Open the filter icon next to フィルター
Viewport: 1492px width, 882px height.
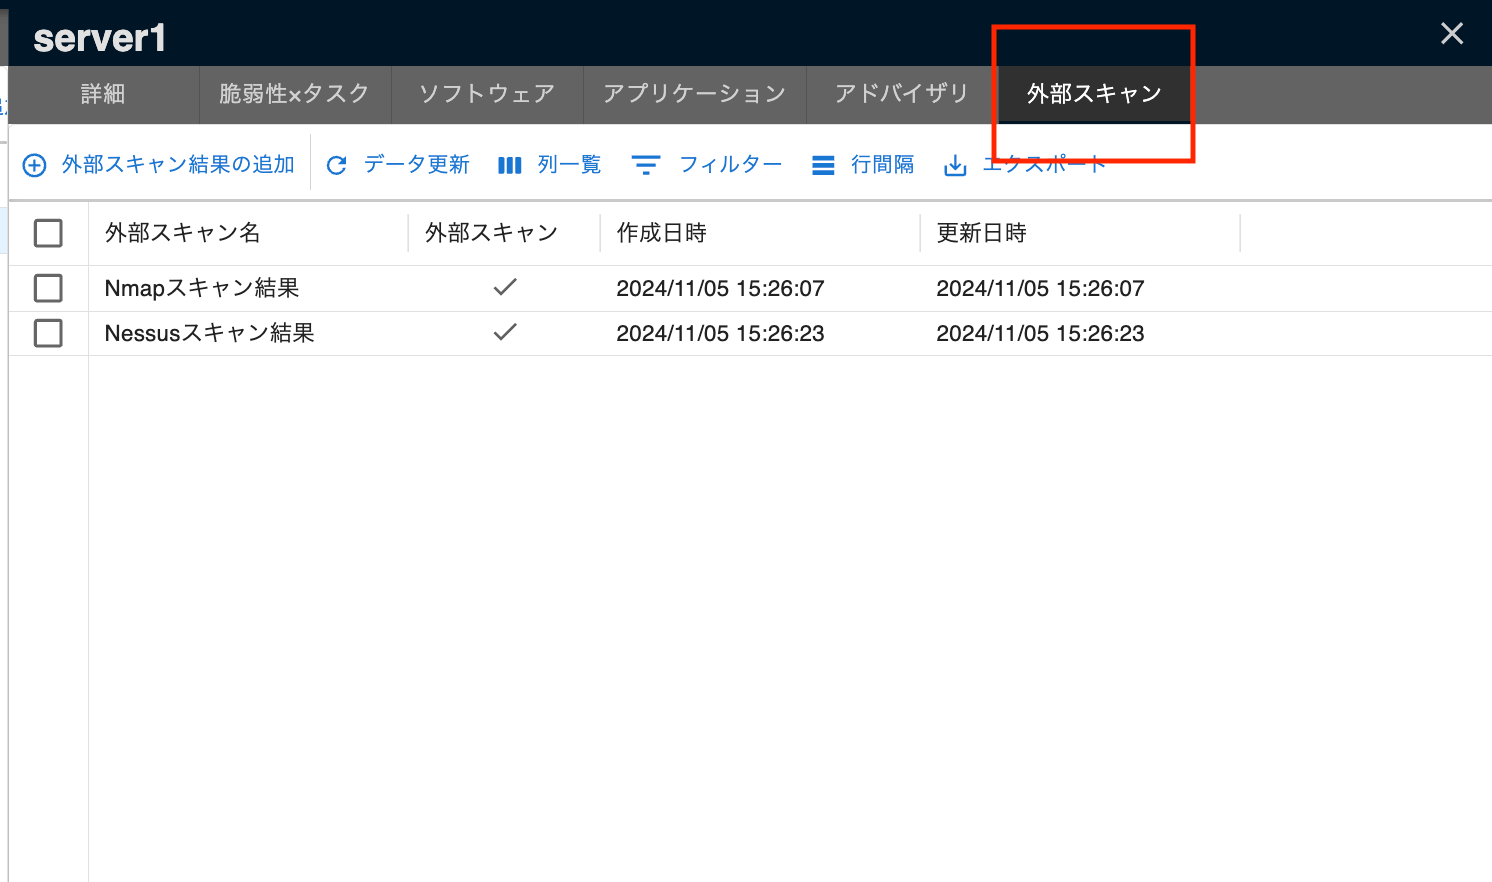click(647, 164)
